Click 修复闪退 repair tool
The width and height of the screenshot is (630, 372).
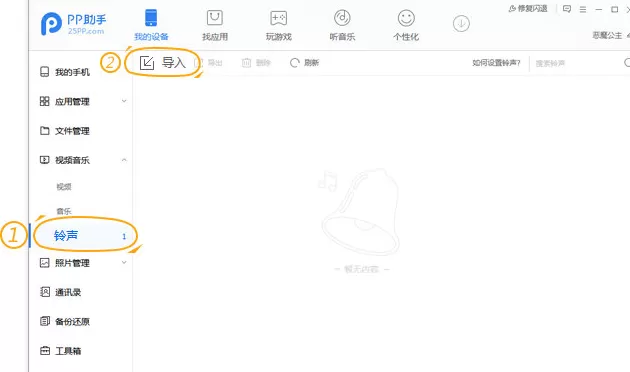(x=528, y=9)
